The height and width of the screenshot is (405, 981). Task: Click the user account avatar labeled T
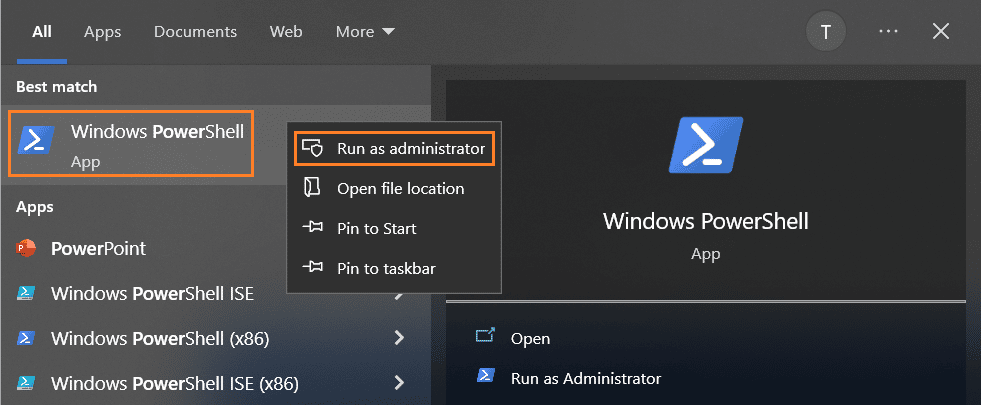coord(825,32)
